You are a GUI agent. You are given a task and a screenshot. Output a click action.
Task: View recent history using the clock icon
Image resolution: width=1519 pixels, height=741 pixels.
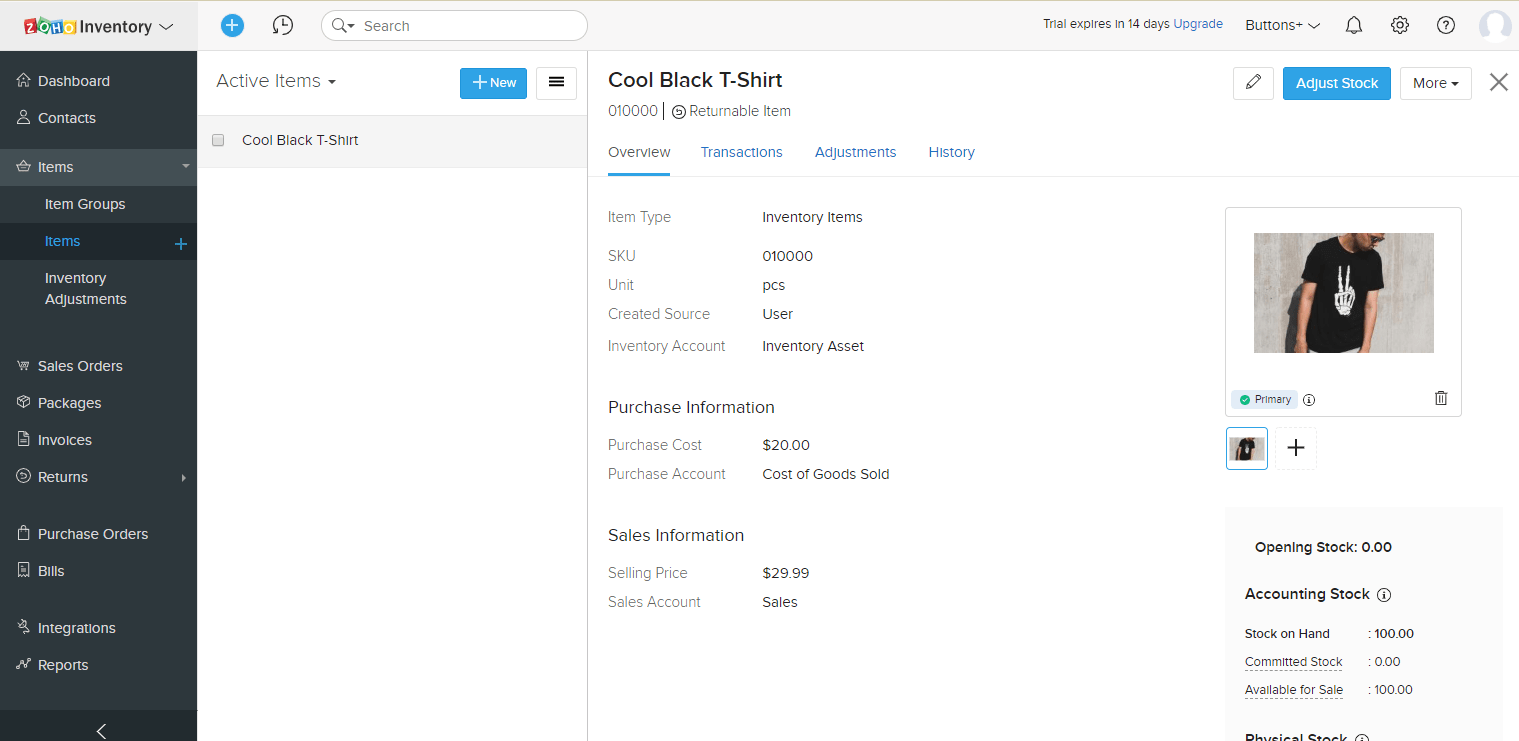(283, 25)
